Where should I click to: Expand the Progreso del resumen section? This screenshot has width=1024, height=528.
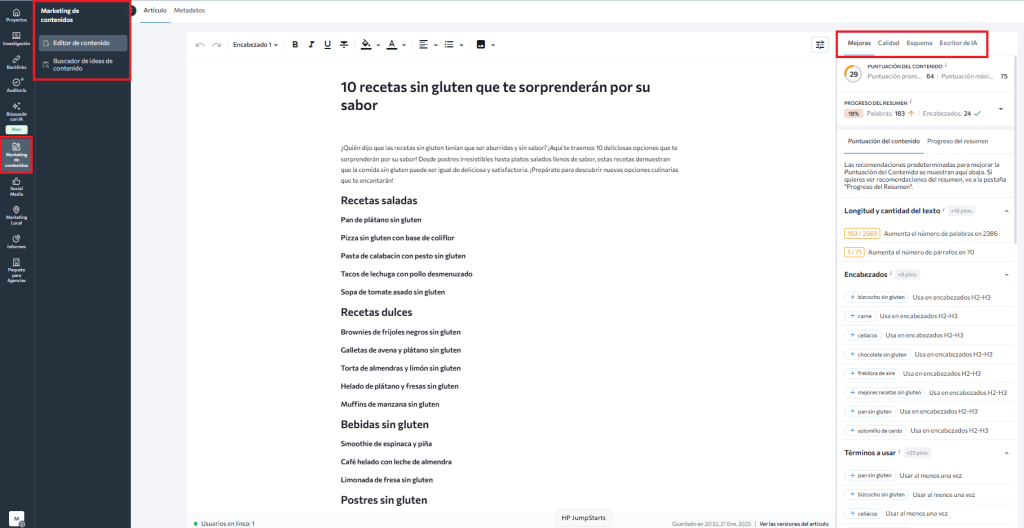pos(1001,109)
